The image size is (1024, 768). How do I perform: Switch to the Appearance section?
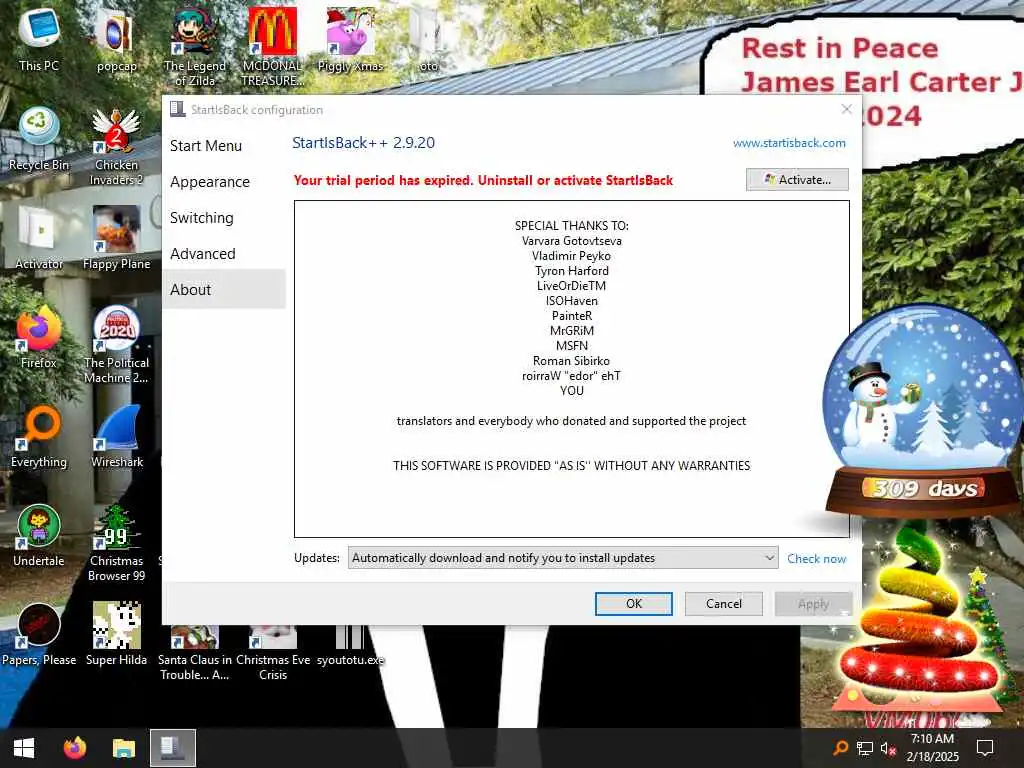tap(210, 182)
